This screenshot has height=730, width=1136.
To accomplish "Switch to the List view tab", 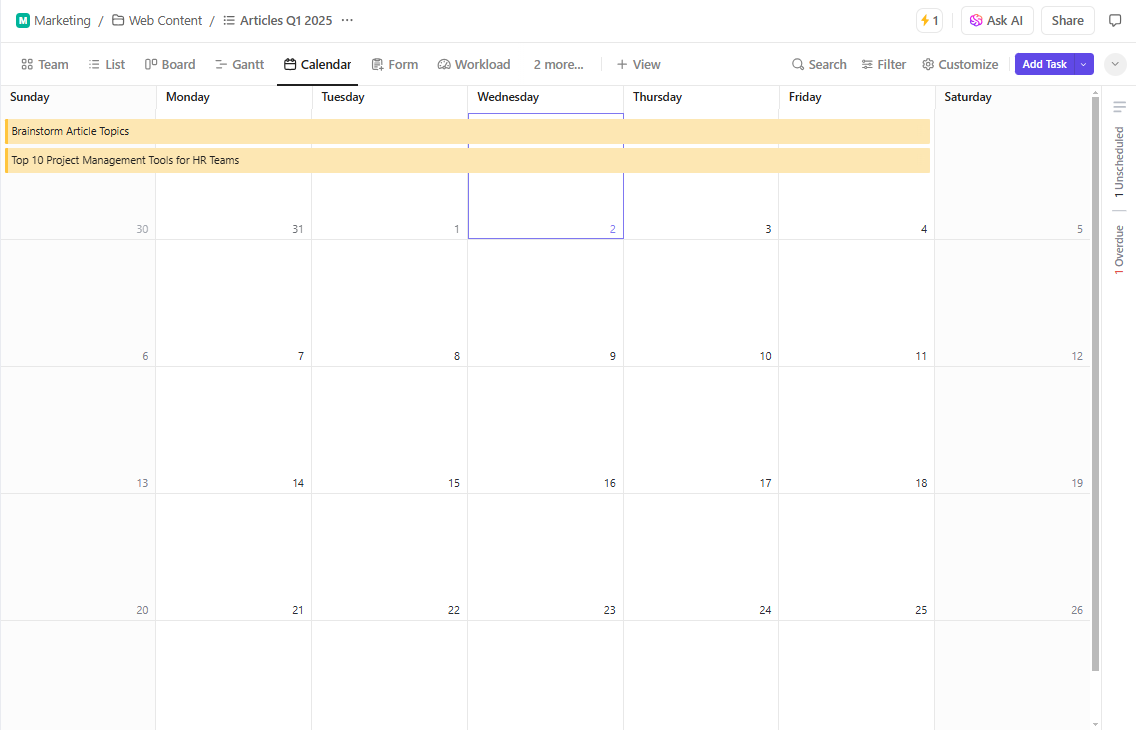I will pos(106,64).
